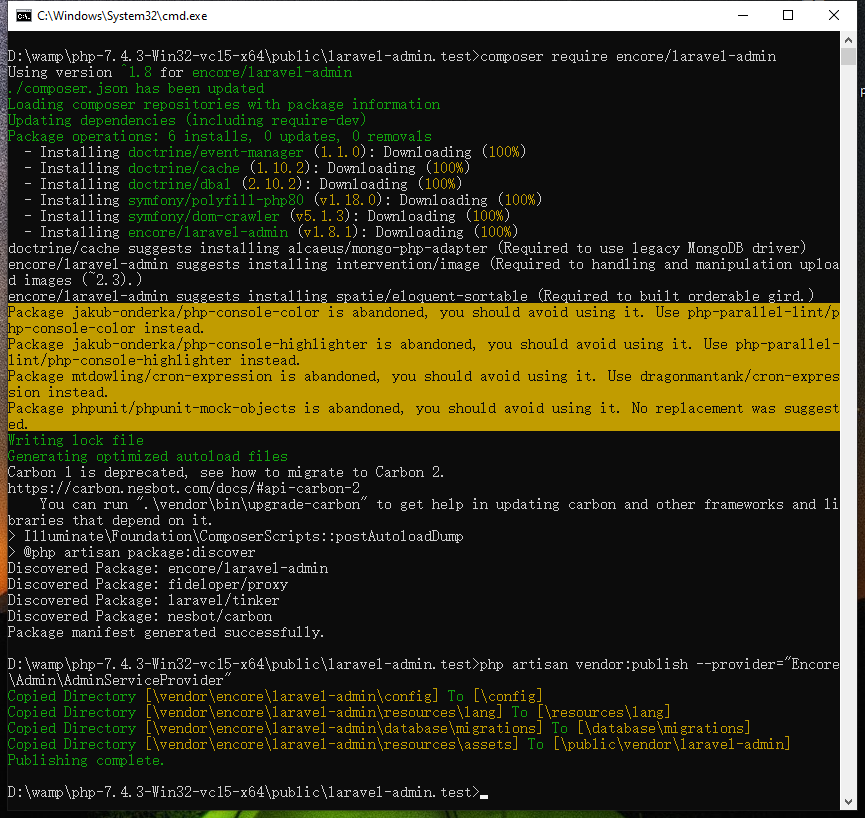Viewport: 865px width, 818px height.
Task: Click the symfony/dom-crawler package name
Action: pyautogui.click(x=204, y=216)
